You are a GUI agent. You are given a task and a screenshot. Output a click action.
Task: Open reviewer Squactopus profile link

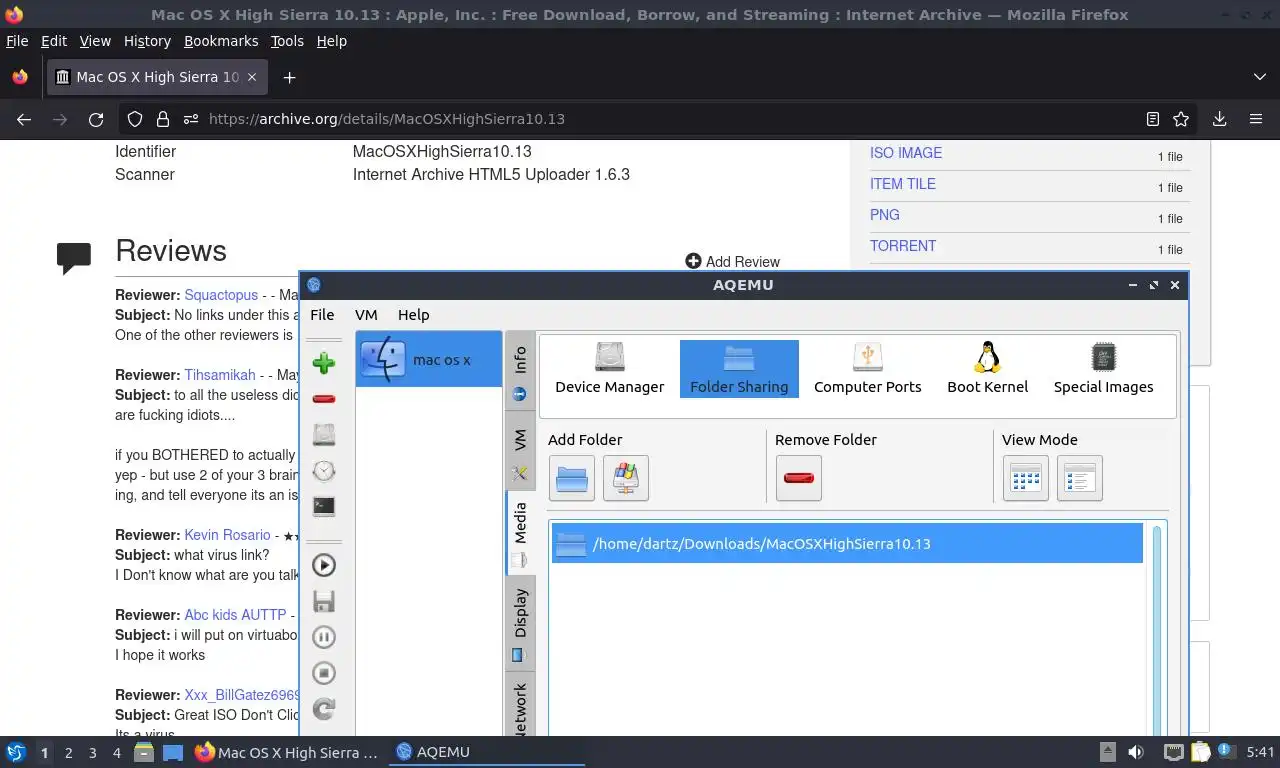[x=221, y=295]
